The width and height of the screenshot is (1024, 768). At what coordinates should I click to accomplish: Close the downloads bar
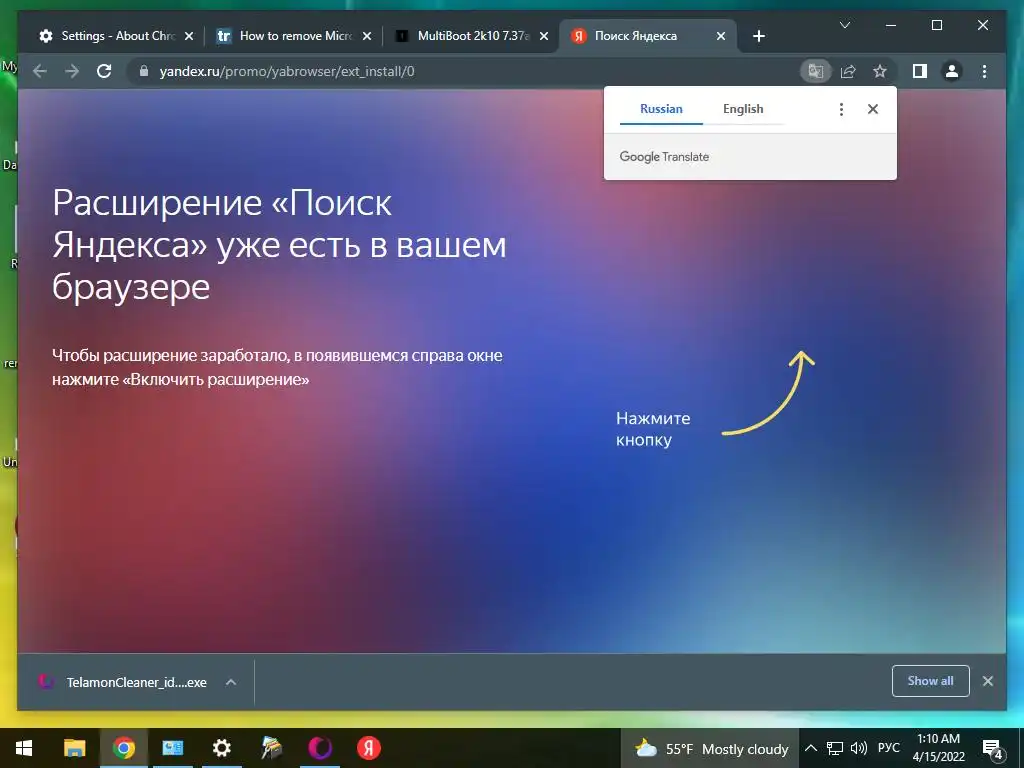pos(987,681)
